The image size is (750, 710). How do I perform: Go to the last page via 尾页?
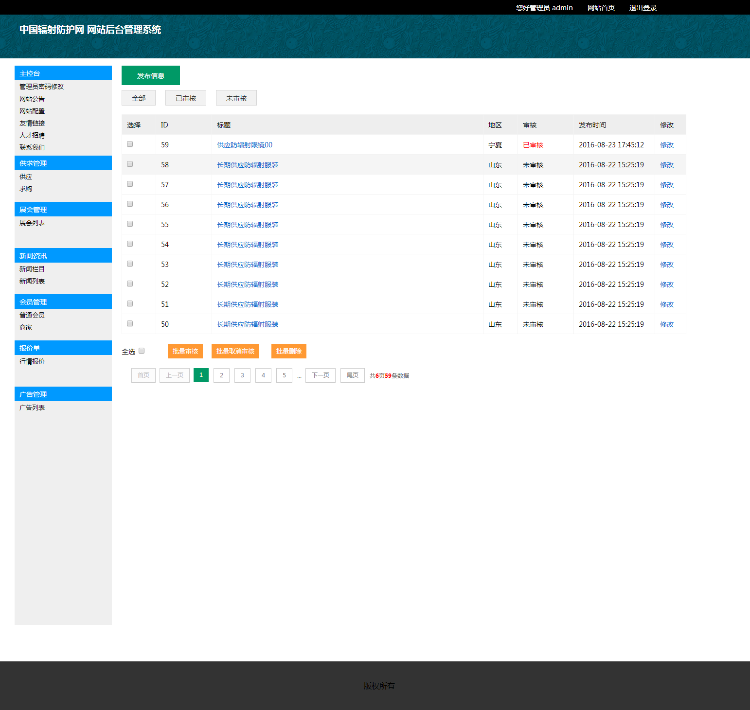pos(352,375)
